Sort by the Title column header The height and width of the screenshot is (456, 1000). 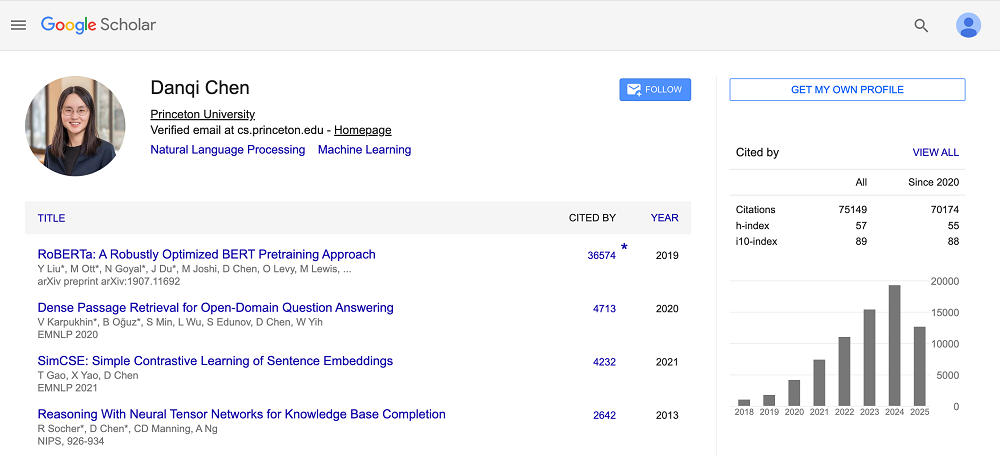pos(51,218)
